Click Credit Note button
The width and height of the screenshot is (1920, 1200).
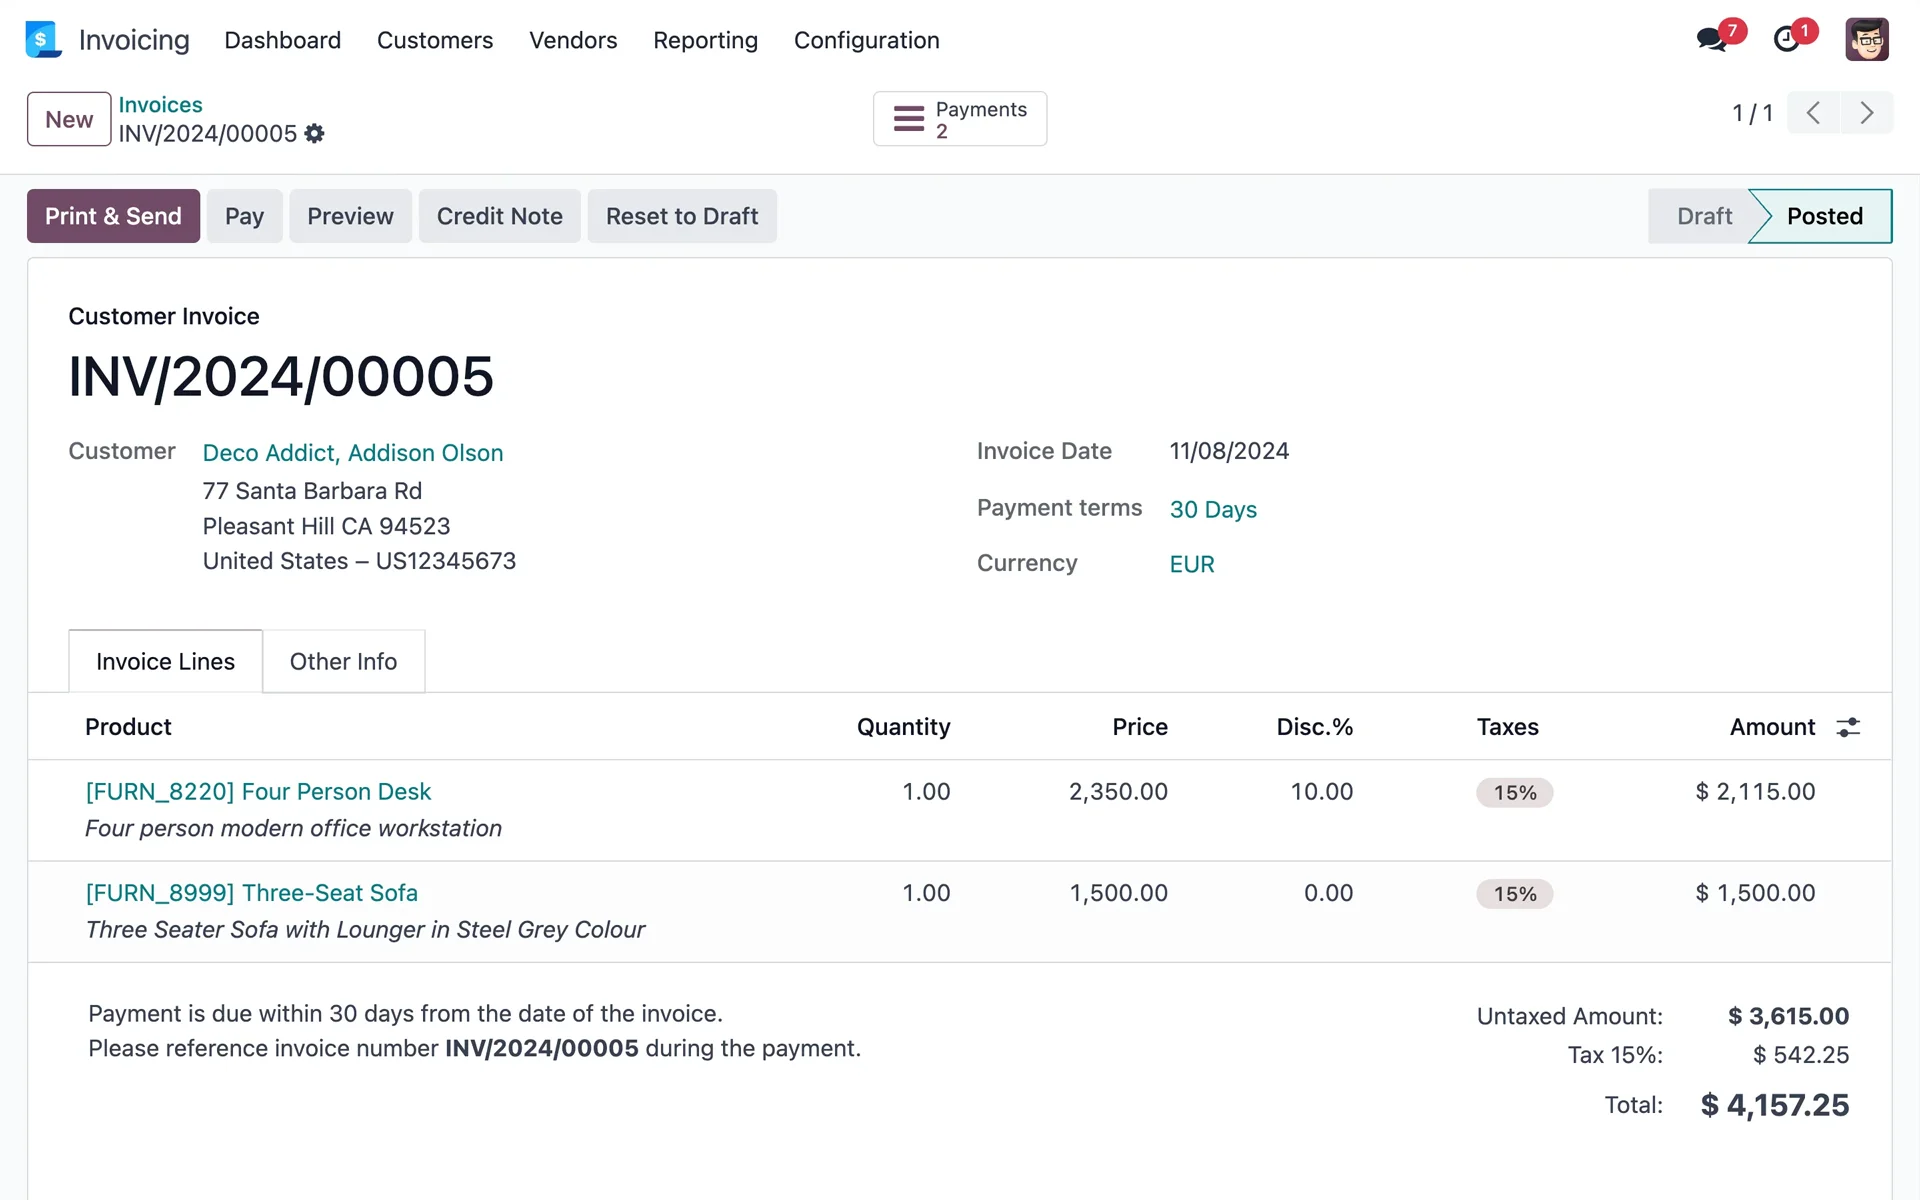pos(500,216)
